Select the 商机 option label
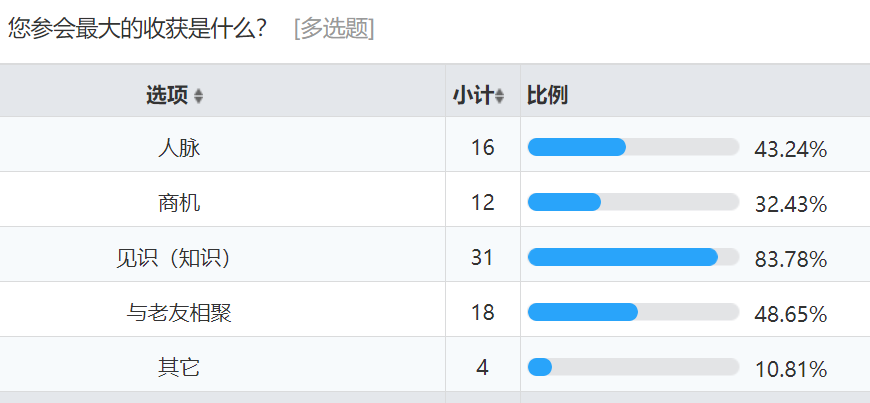 point(179,203)
